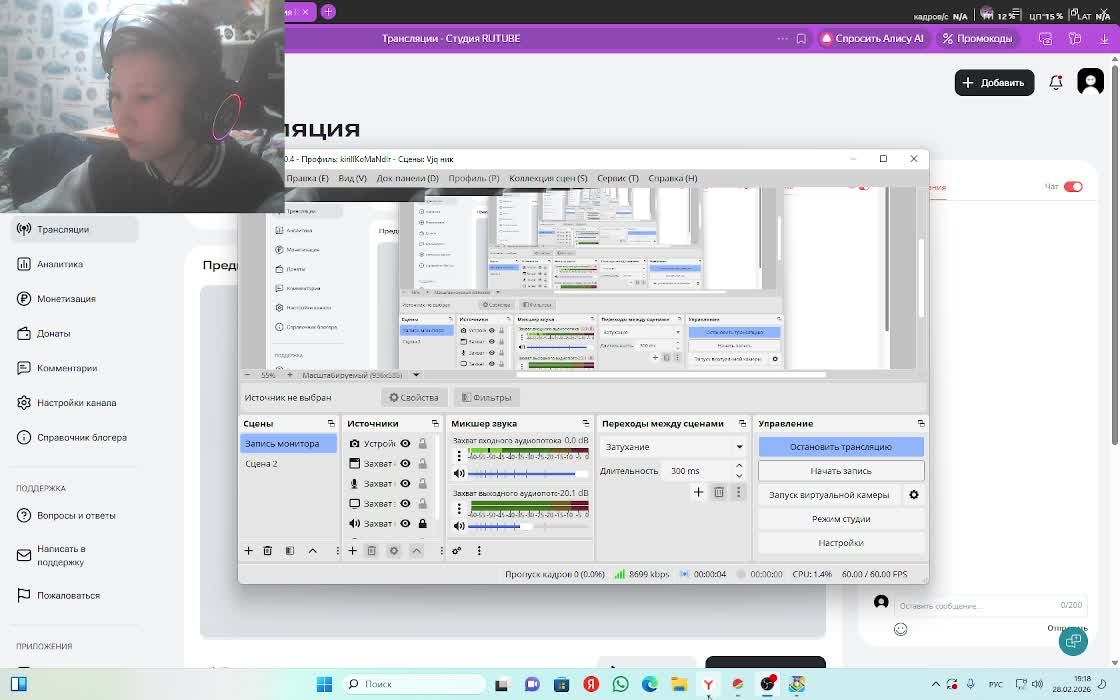The width and height of the screenshot is (1120, 700).
Task: Open OBS Настройки button in Управление
Action: click(x=841, y=543)
